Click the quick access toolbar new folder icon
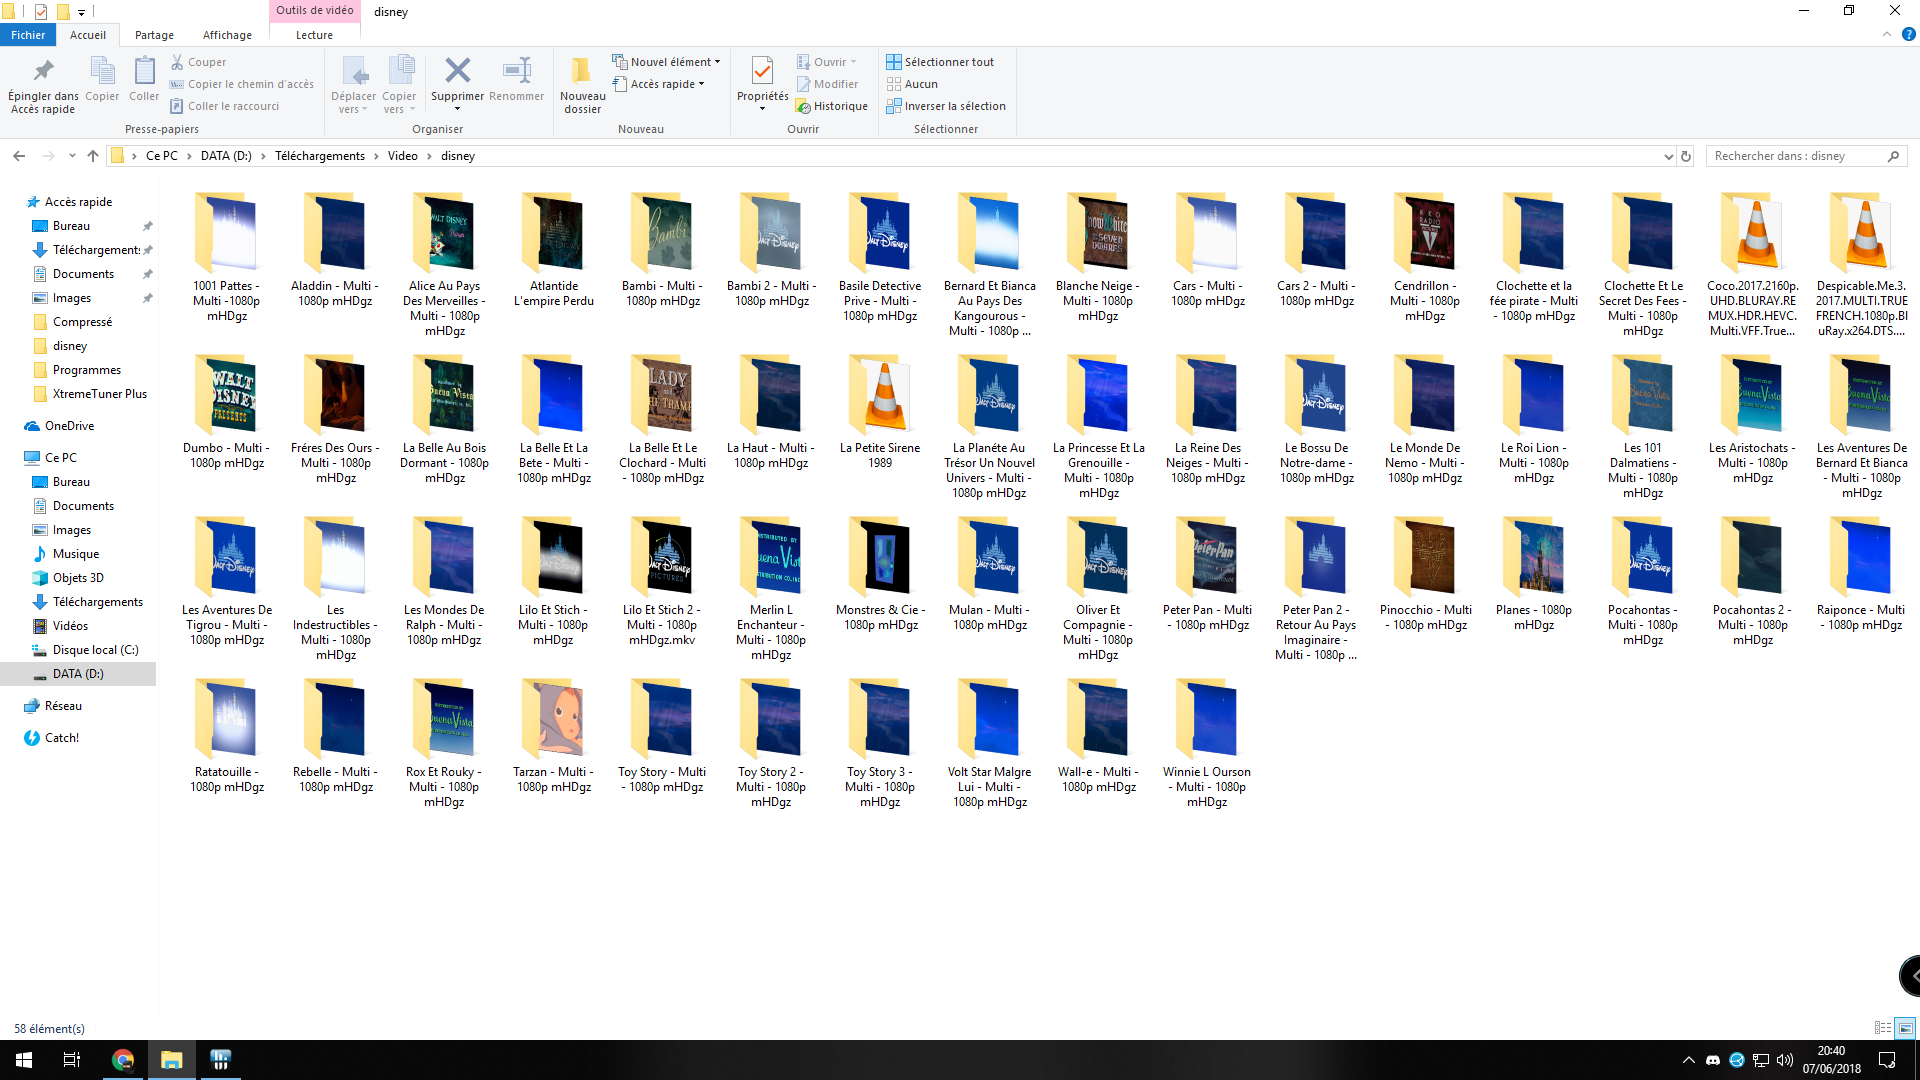 pyautogui.click(x=62, y=12)
